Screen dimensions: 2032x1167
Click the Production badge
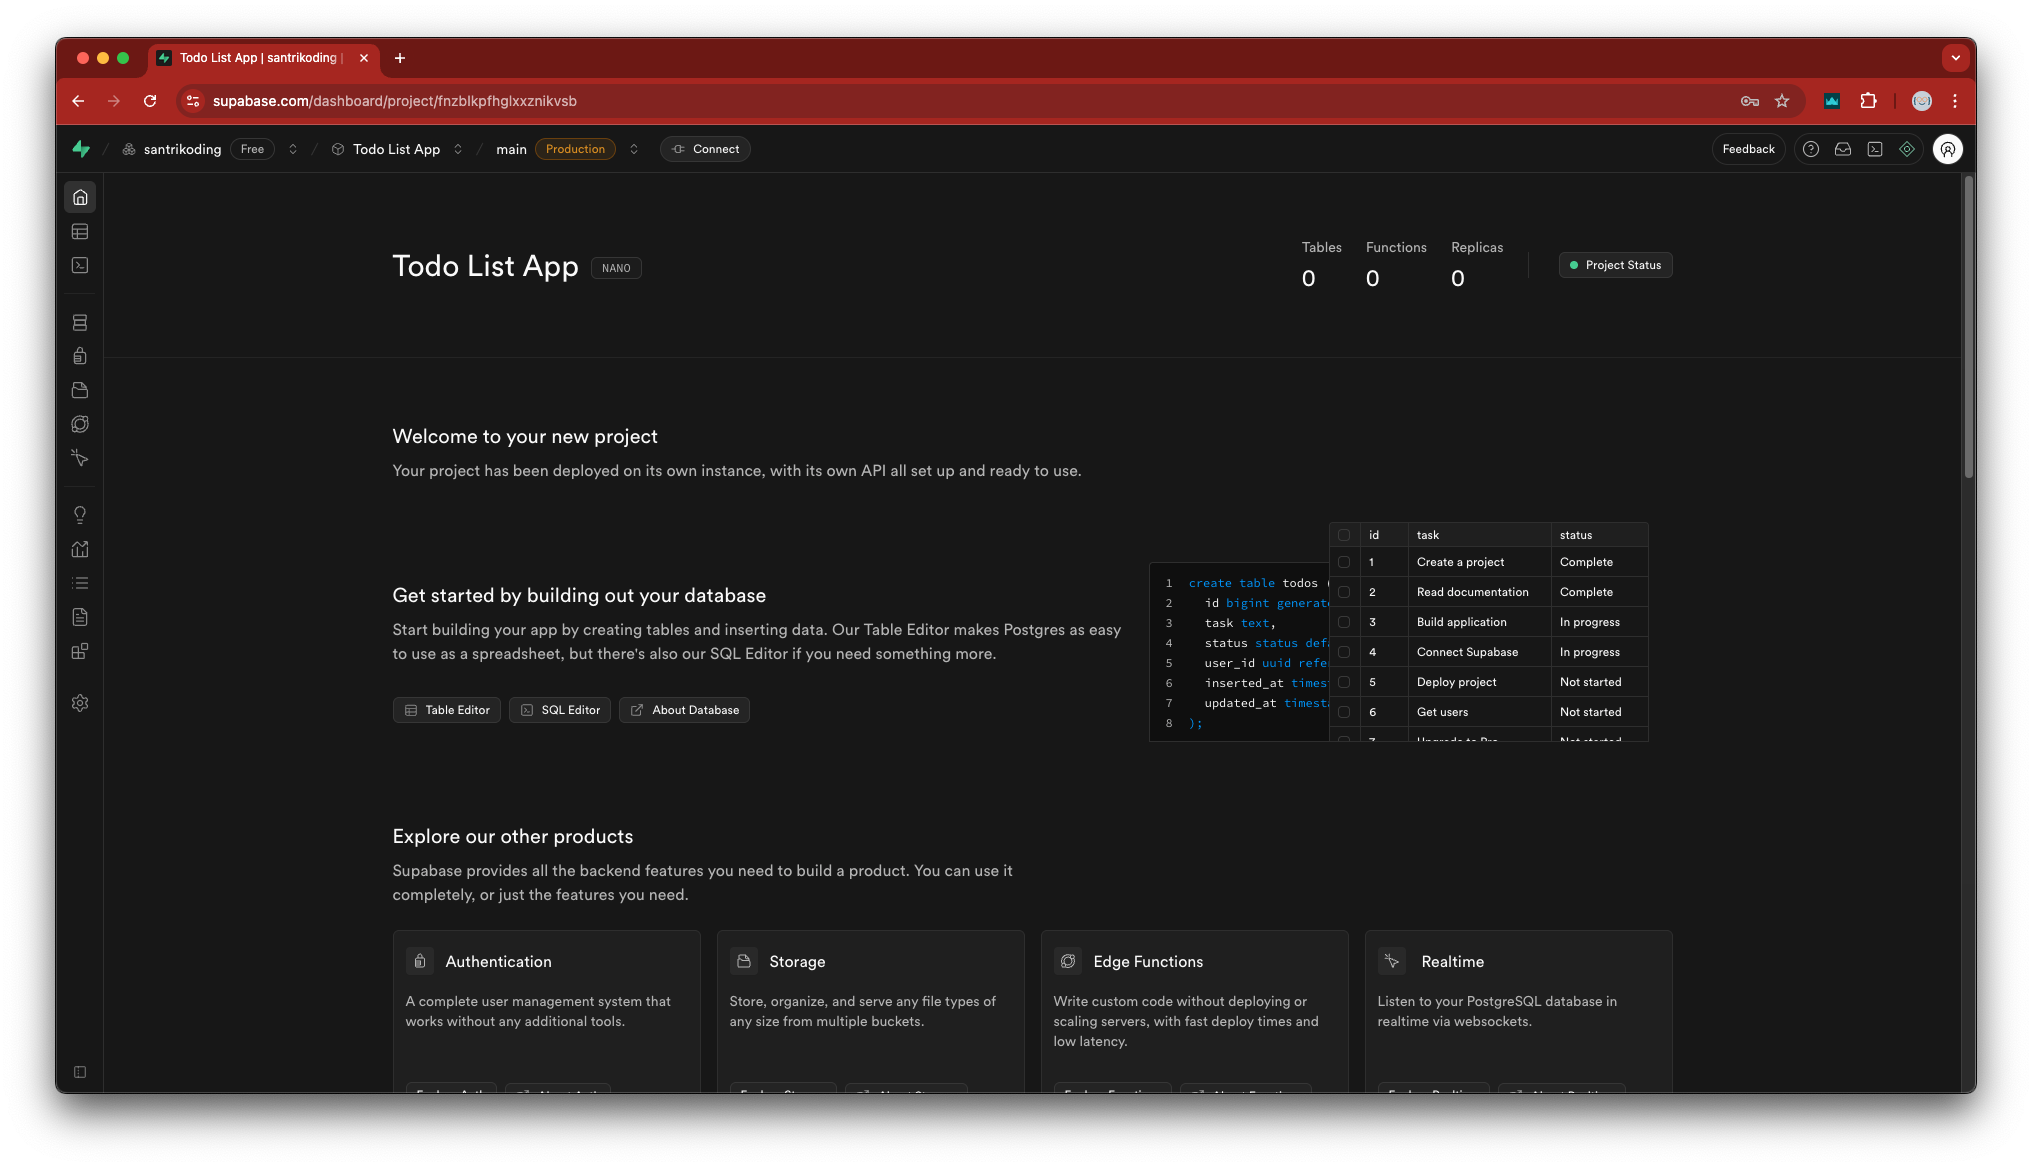point(575,149)
